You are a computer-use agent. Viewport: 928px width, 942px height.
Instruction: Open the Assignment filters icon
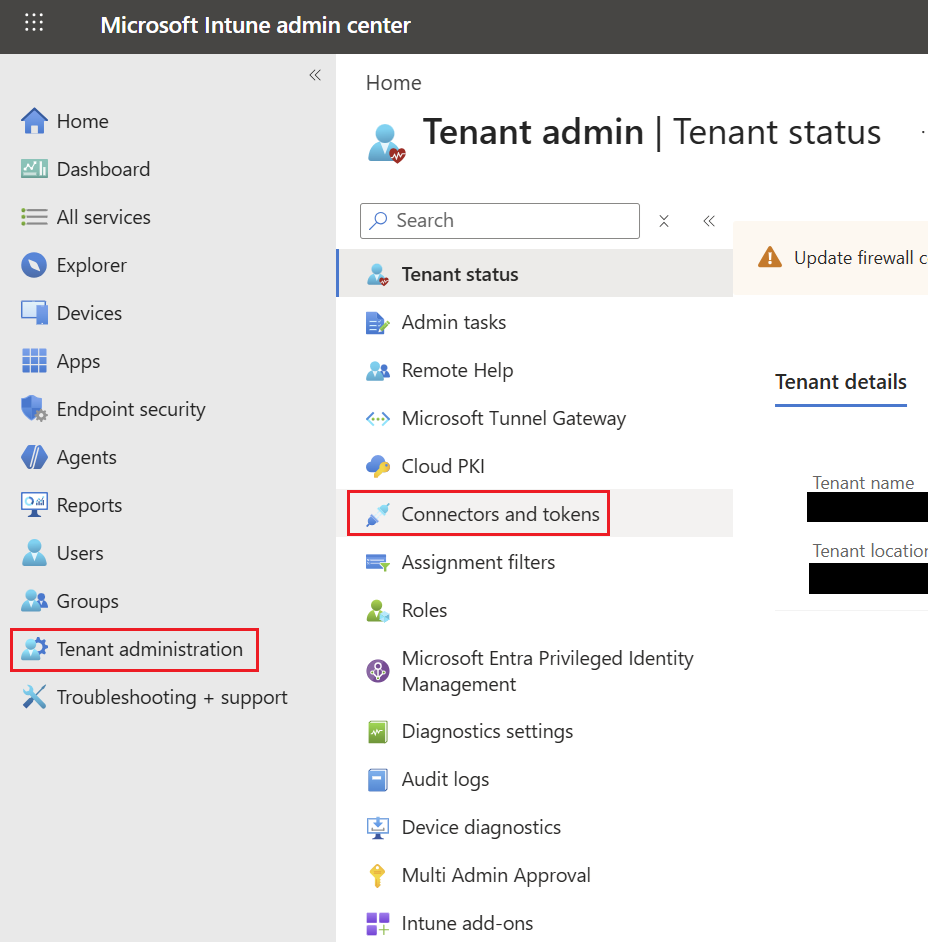click(378, 563)
